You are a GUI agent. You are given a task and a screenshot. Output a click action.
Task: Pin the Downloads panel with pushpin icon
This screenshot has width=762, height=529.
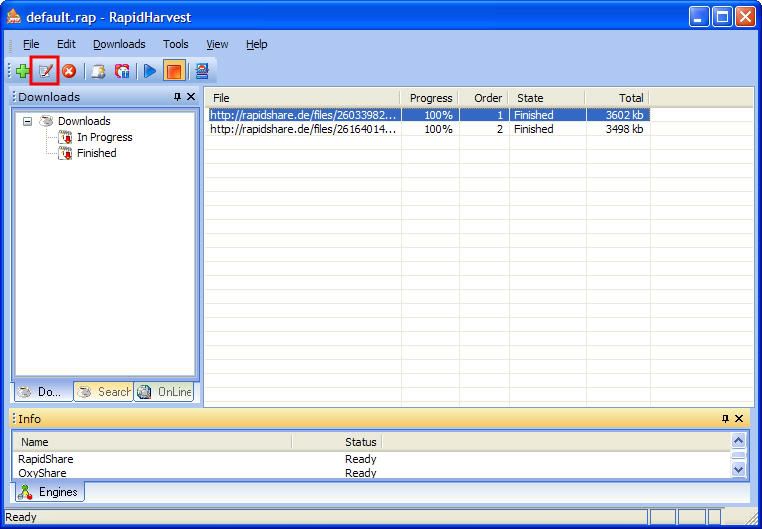pyautogui.click(x=177, y=97)
